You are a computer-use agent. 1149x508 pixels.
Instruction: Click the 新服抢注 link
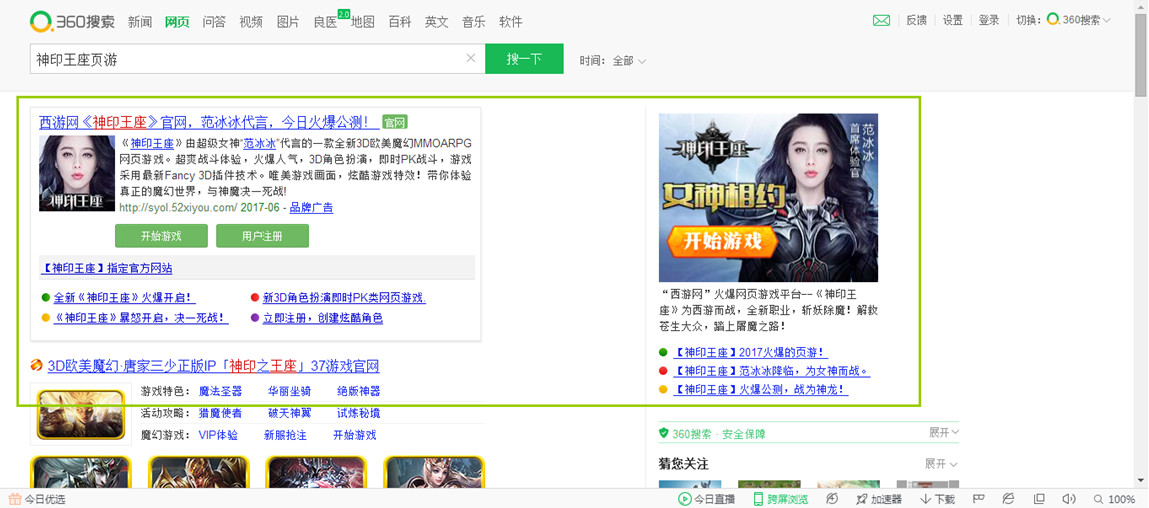(x=285, y=435)
